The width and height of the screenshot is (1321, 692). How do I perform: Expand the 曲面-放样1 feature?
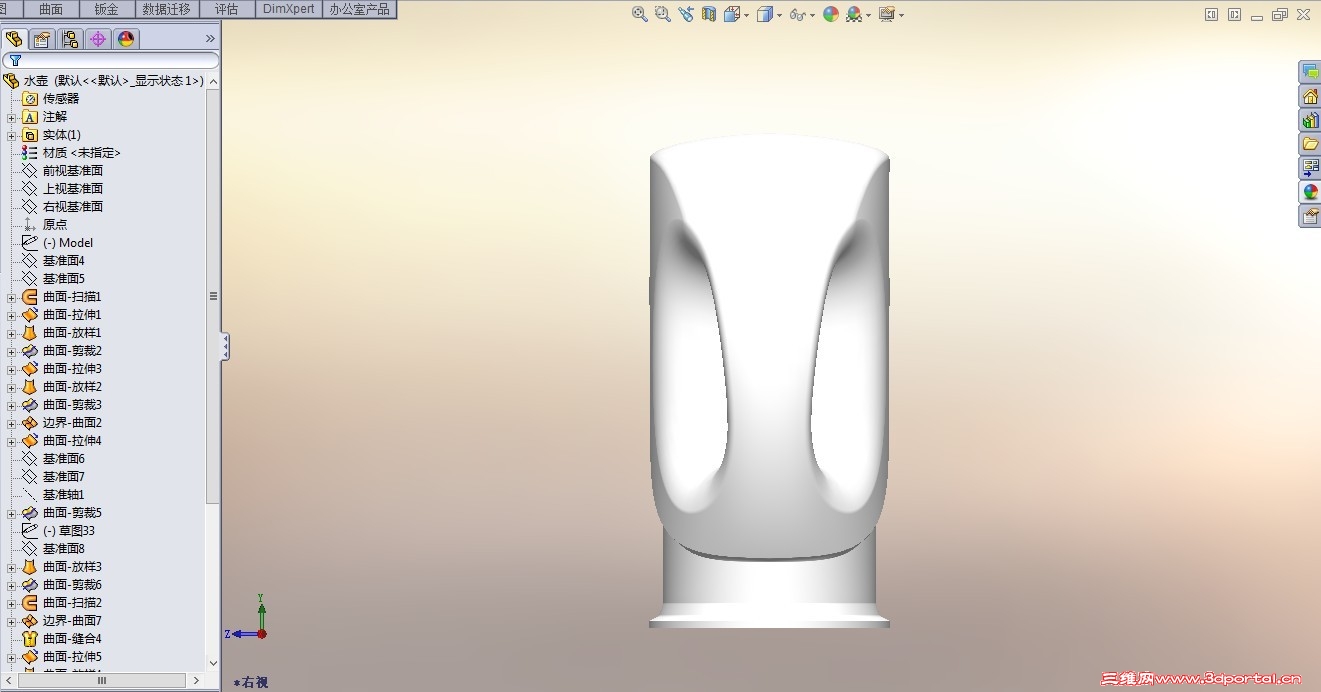coord(12,333)
